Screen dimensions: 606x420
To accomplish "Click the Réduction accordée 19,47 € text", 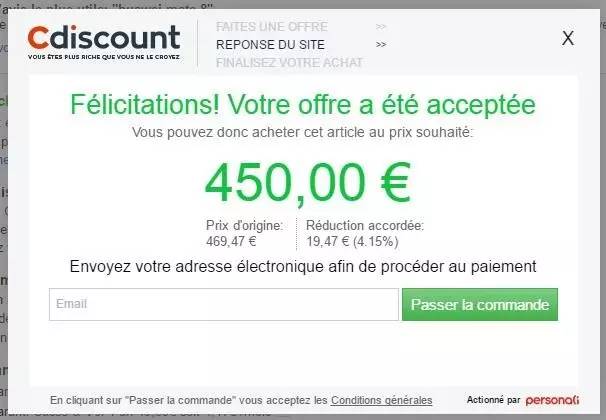I will click(365, 233).
